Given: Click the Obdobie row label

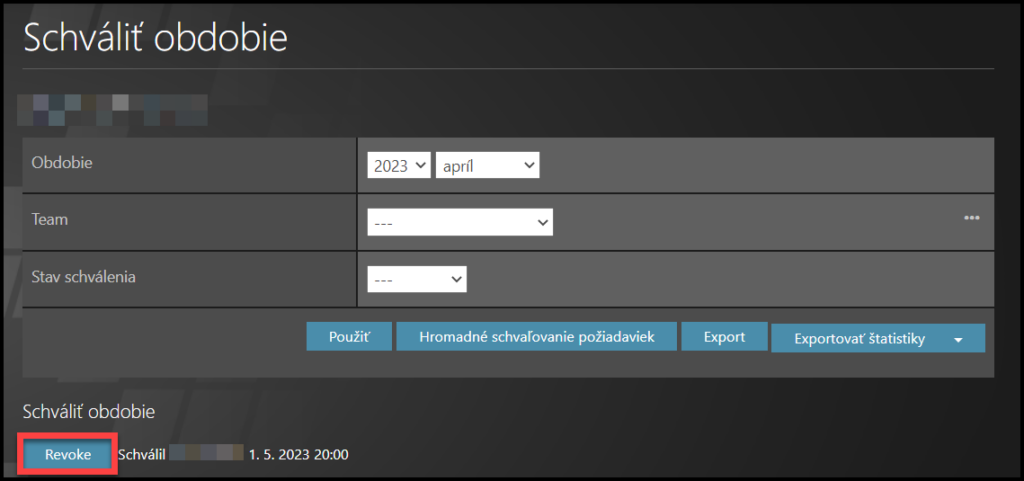Looking at the screenshot, I should click(x=62, y=163).
